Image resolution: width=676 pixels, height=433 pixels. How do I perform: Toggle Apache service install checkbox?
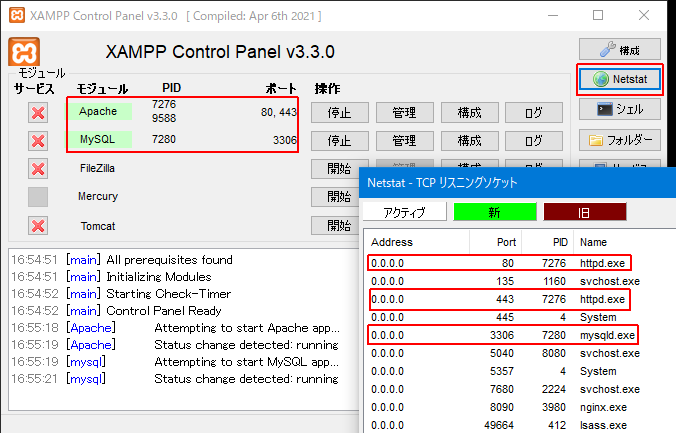(38, 113)
